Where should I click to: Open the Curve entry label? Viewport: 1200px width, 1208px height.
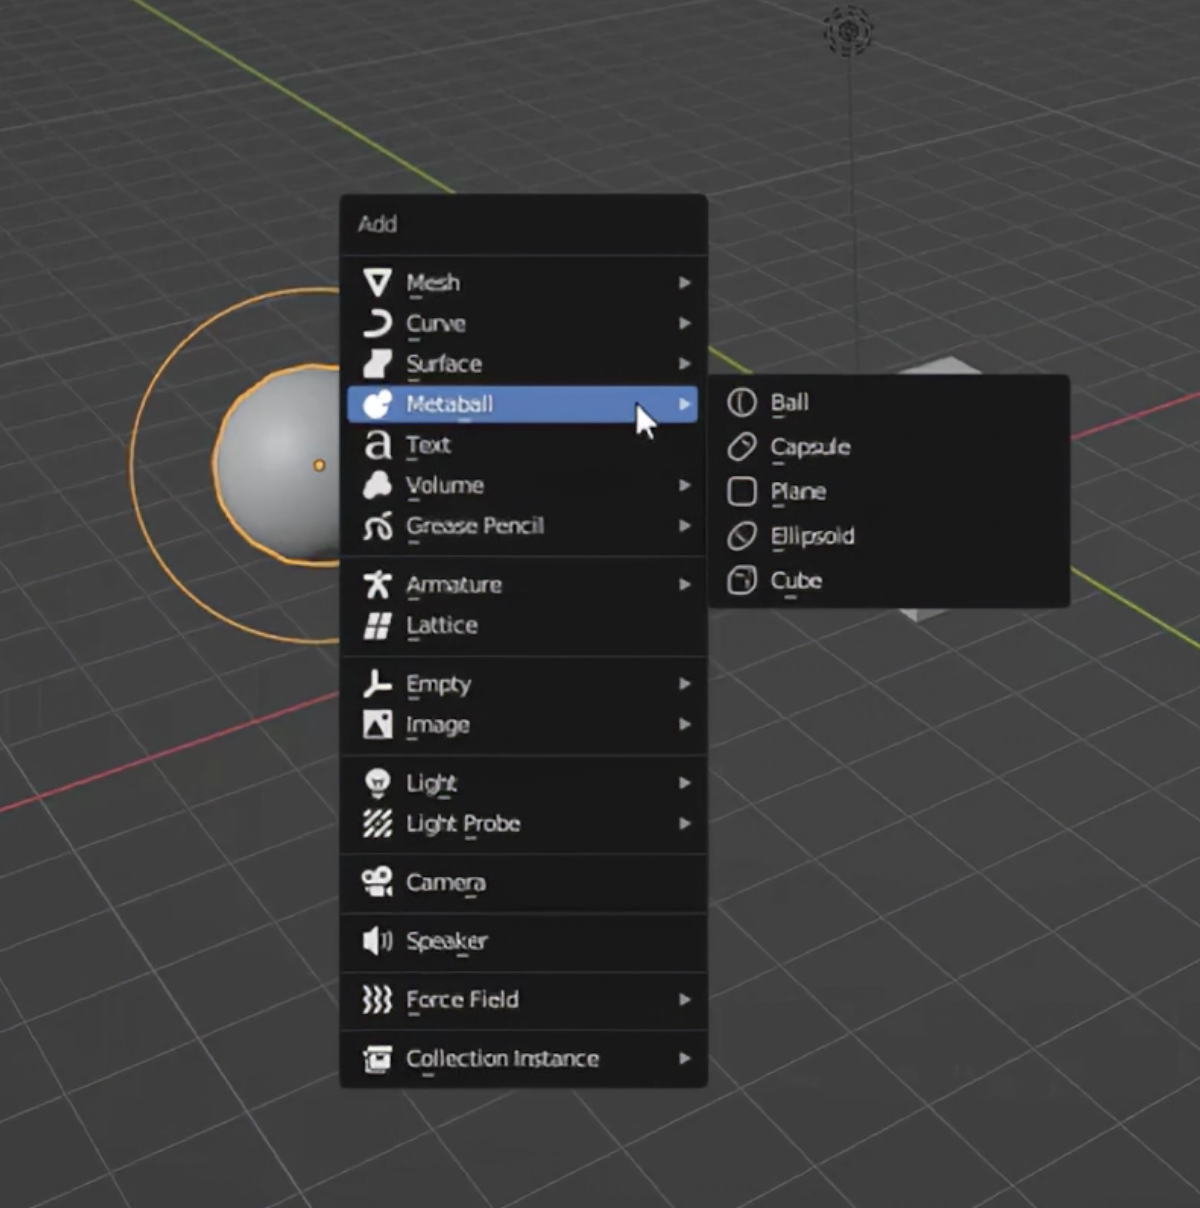(x=436, y=324)
